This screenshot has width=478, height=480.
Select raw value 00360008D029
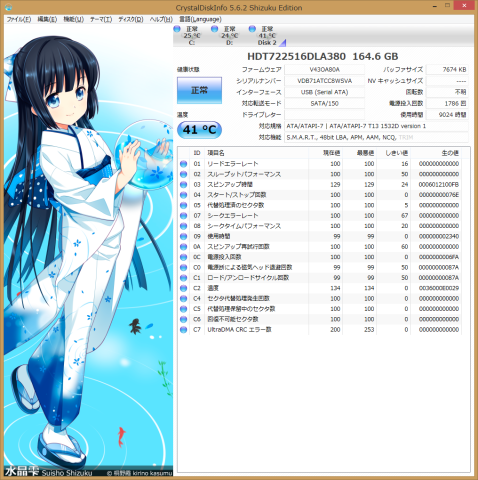[439, 288]
